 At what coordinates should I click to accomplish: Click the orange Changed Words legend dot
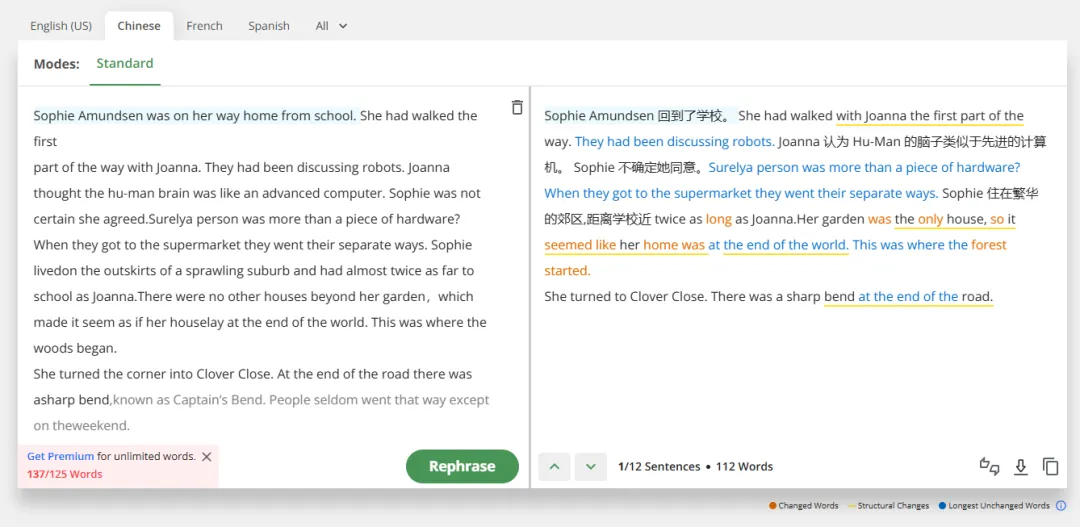tap(773, 506)
